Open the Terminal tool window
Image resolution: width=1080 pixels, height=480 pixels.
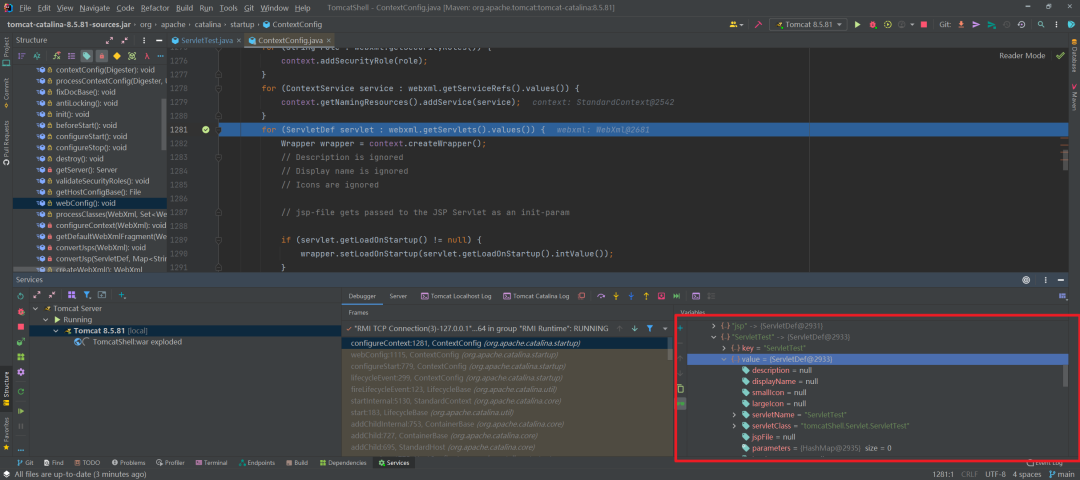(x=211, y=463)
